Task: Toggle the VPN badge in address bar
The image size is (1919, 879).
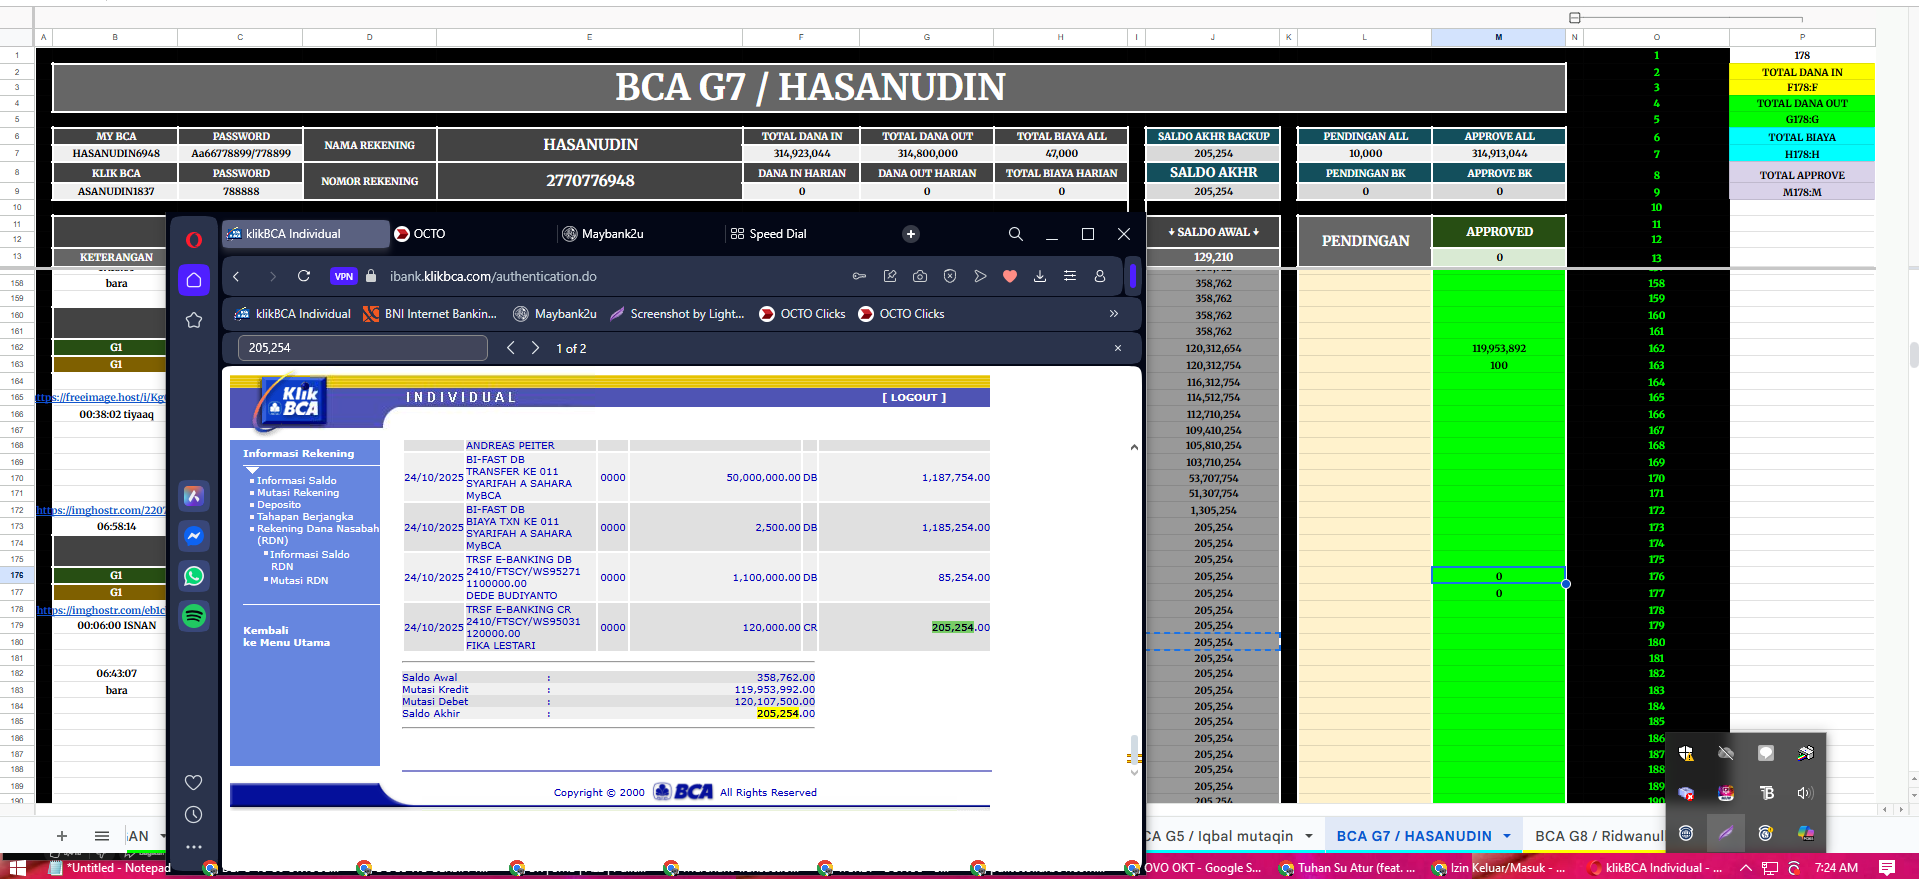Action: pyautogui.click(x=344, y=276)
